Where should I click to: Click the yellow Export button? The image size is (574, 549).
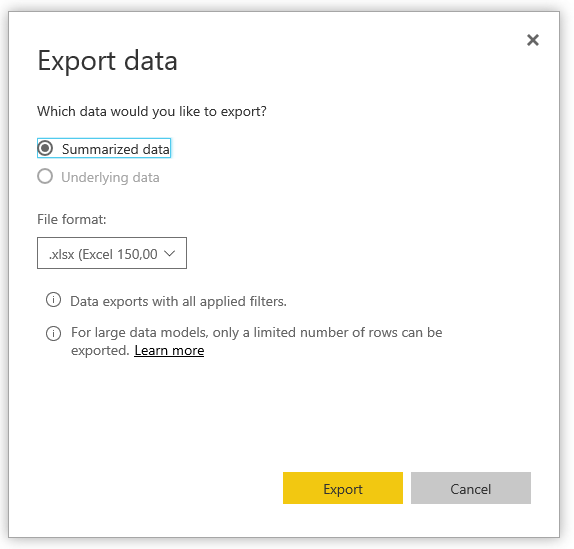(343, 488)
